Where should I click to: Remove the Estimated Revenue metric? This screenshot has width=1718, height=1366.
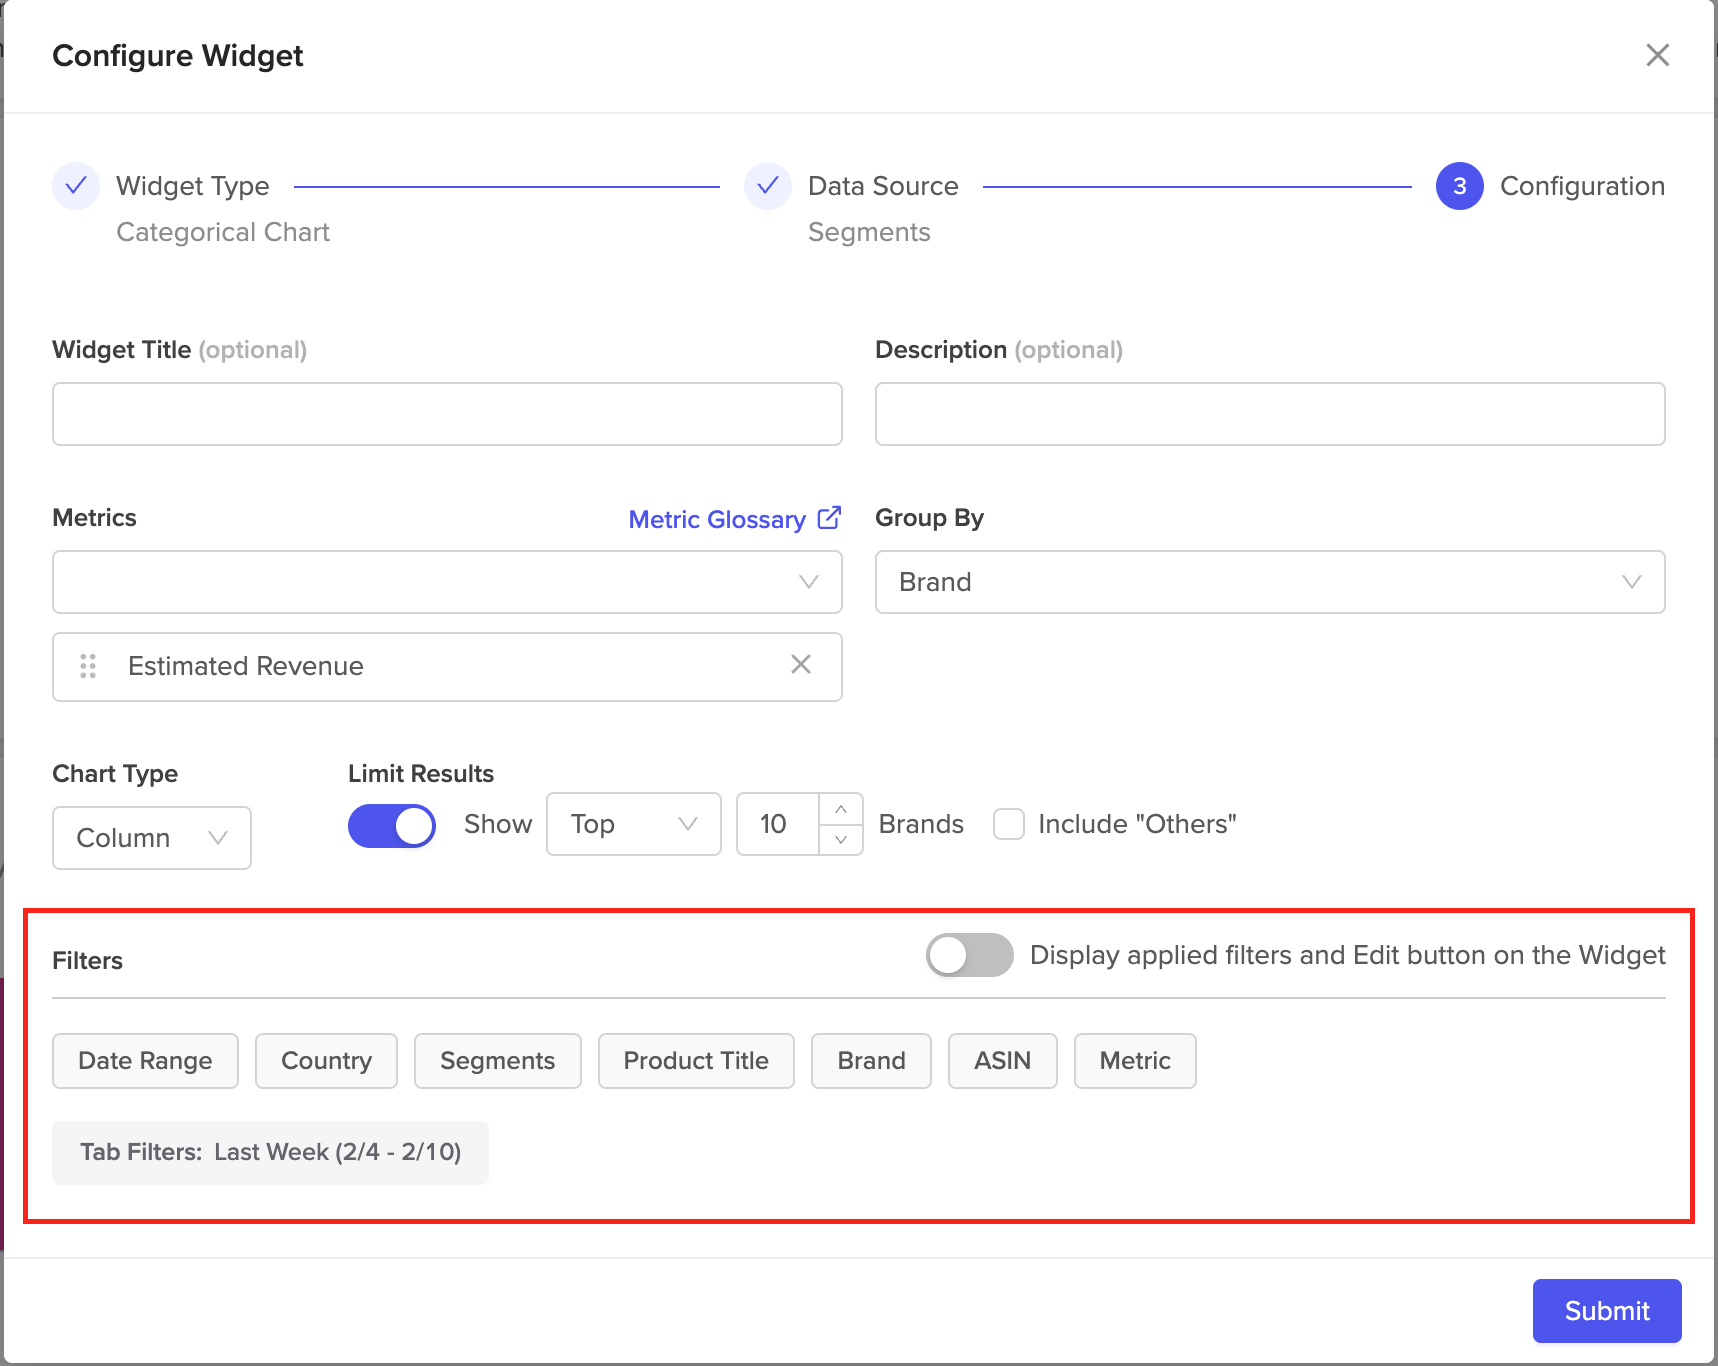801,664
